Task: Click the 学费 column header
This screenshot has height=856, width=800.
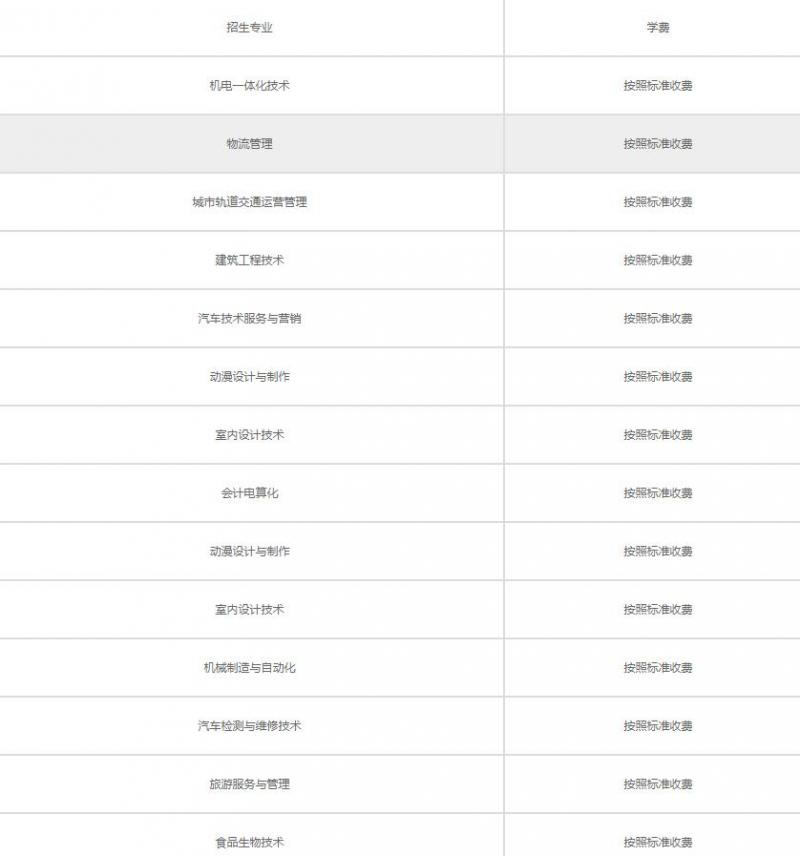Action: 657,28
